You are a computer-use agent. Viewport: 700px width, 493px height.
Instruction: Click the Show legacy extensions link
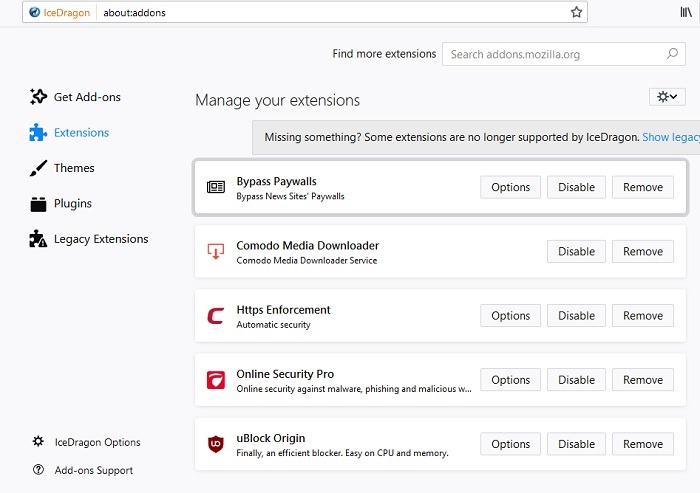(x=671, y=137)
